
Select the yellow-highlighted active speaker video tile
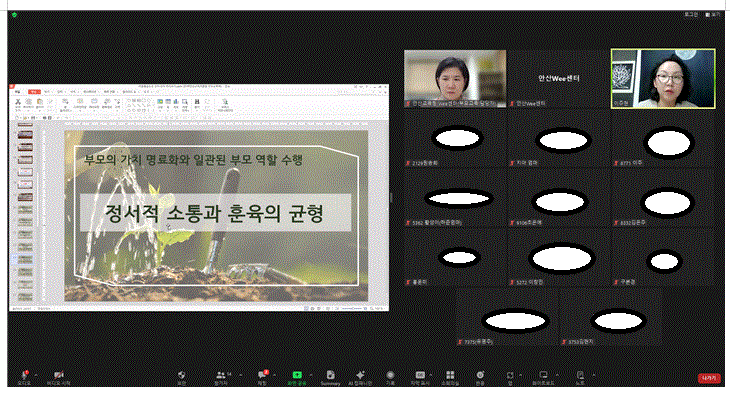pos(663,79)
